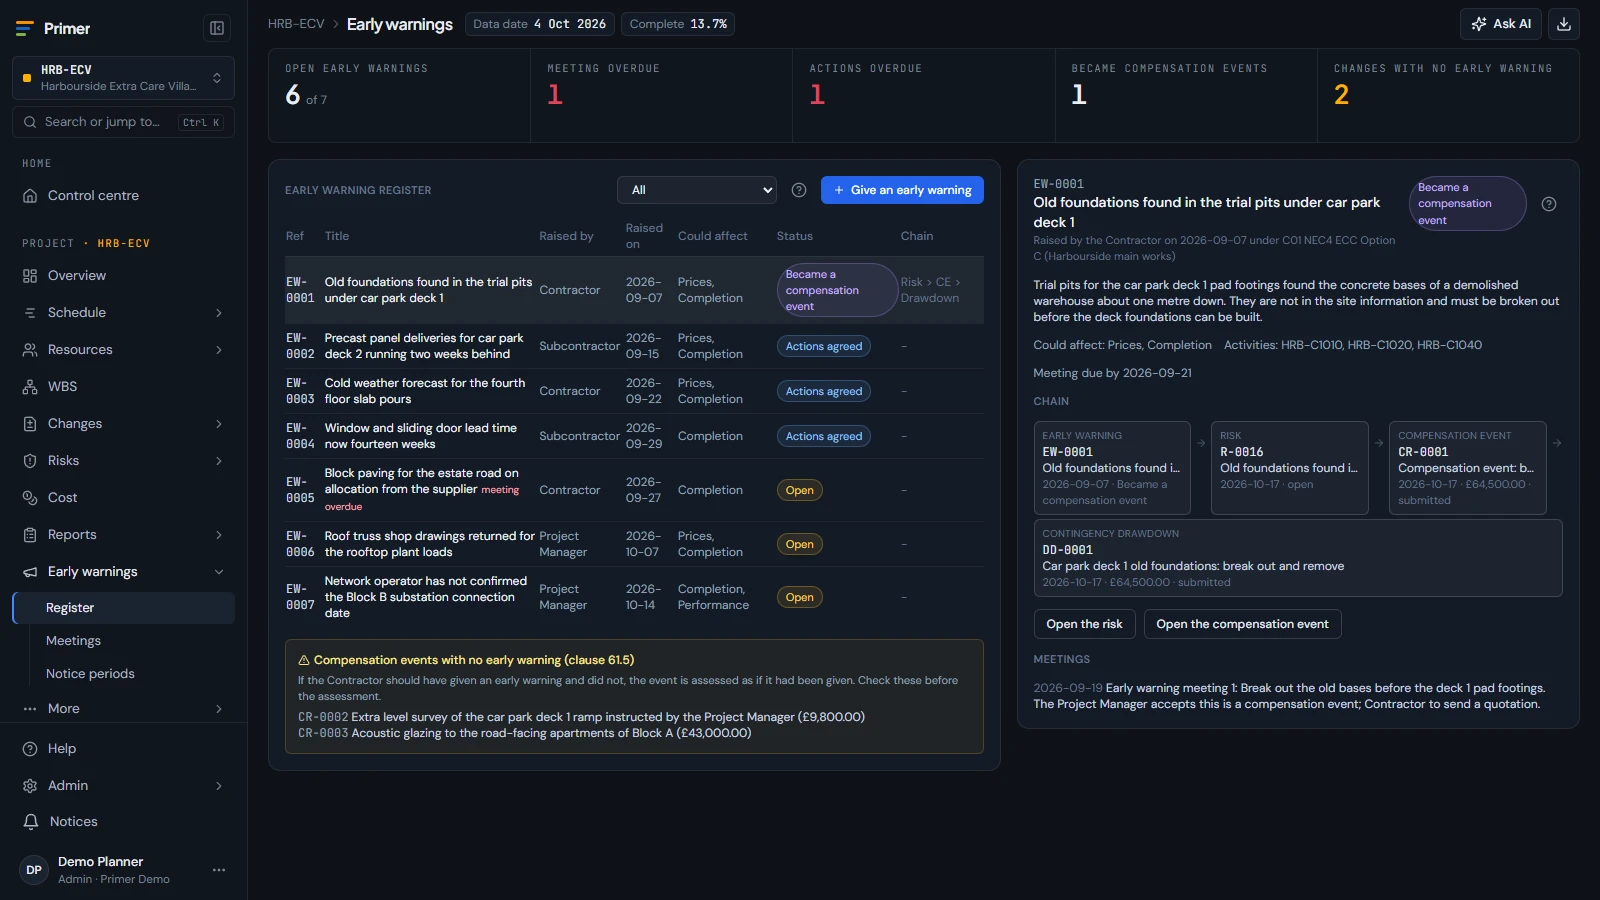Image resolution: width=1600 pixels, height=900 pixels.
Task: Click the help icon beside register filter
Action: click(799, 190)
